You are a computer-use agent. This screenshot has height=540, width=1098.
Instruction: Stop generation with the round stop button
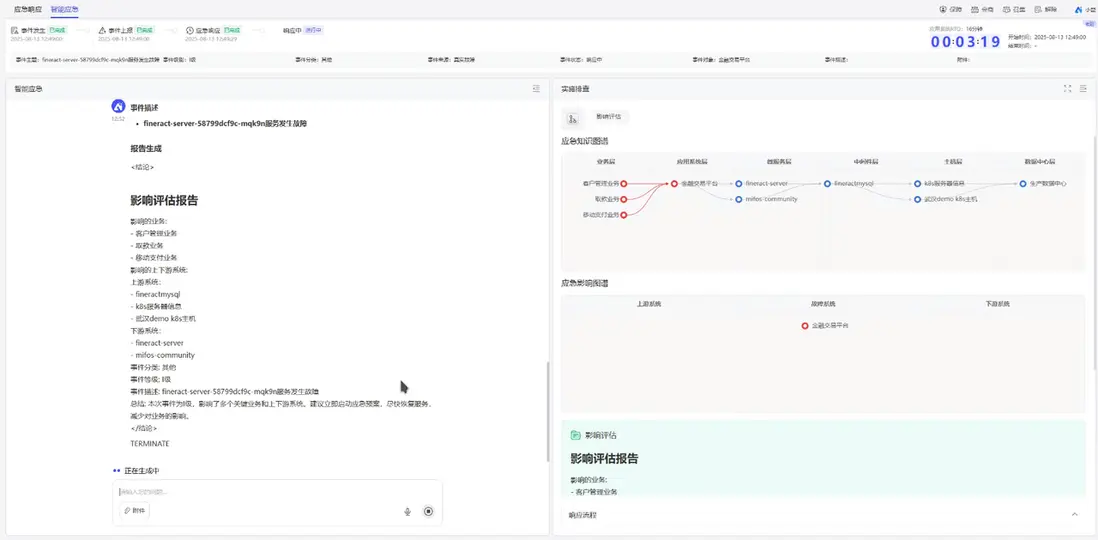429,511
